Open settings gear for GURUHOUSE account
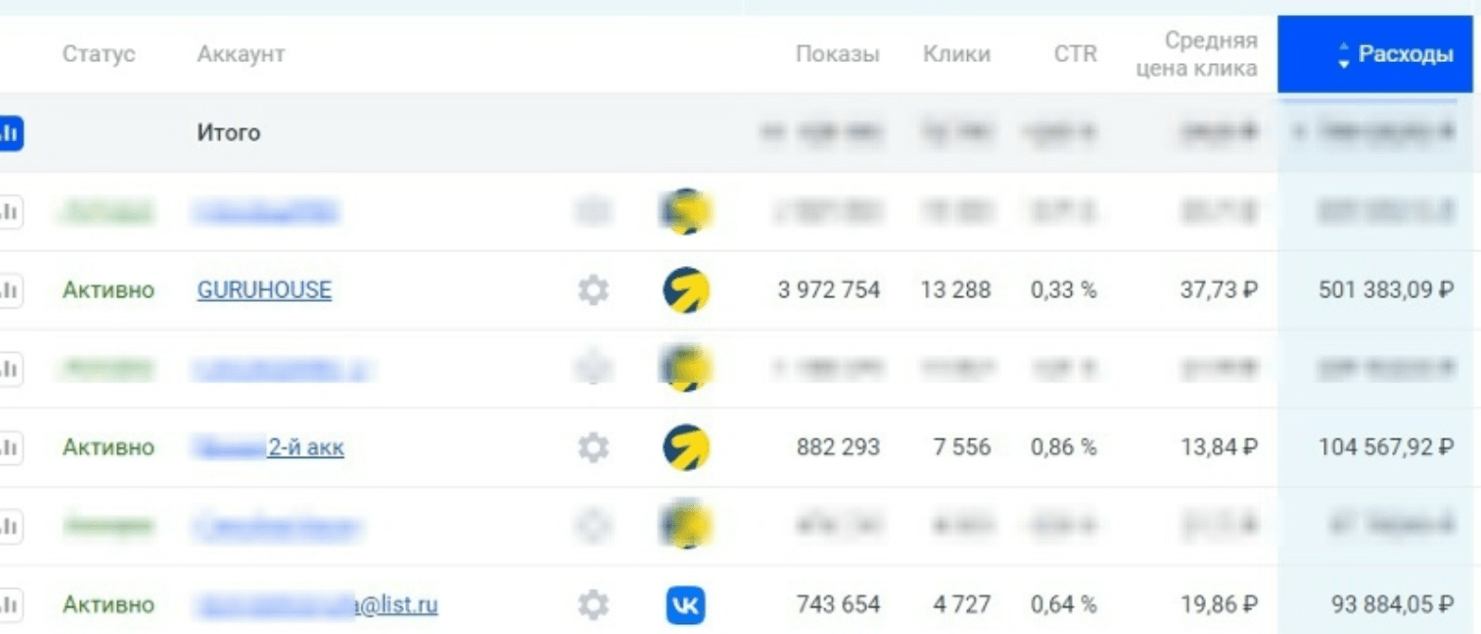Image resolution: width=1481 pixels, height=634 pixels. coord(593,290)
